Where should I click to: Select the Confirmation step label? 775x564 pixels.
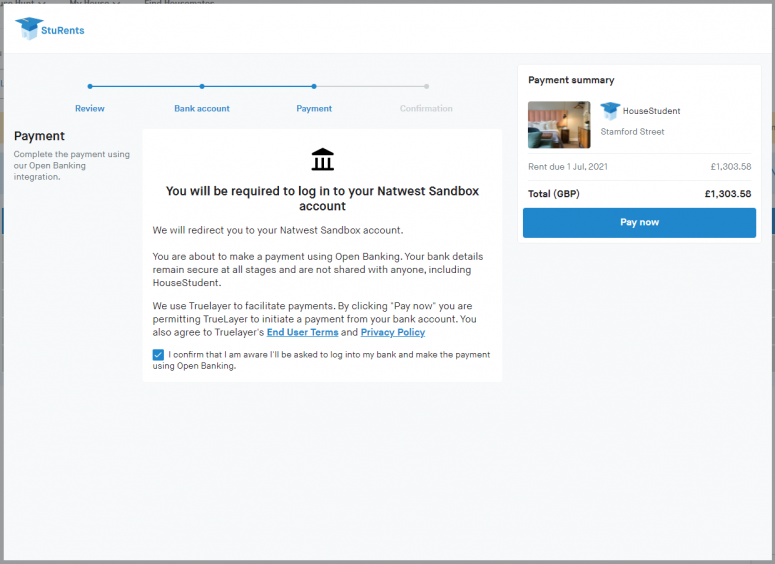426,108
